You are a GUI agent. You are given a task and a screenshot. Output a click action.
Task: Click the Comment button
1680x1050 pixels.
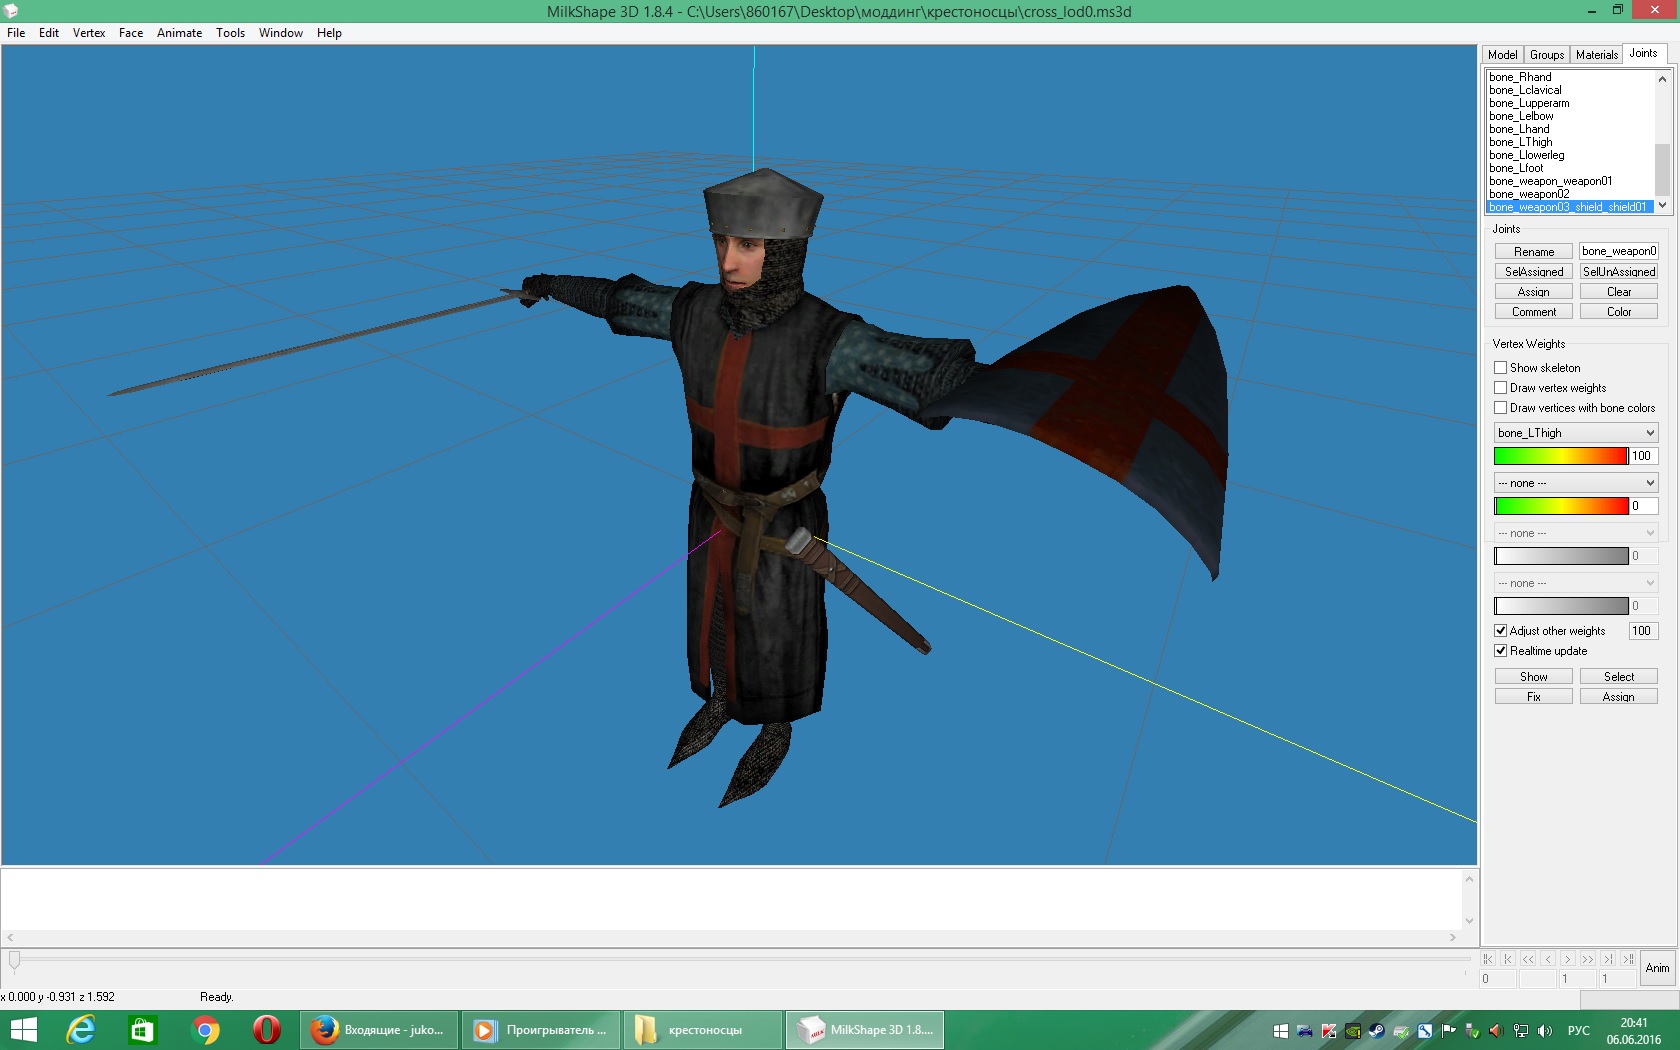coord(1533,312)
